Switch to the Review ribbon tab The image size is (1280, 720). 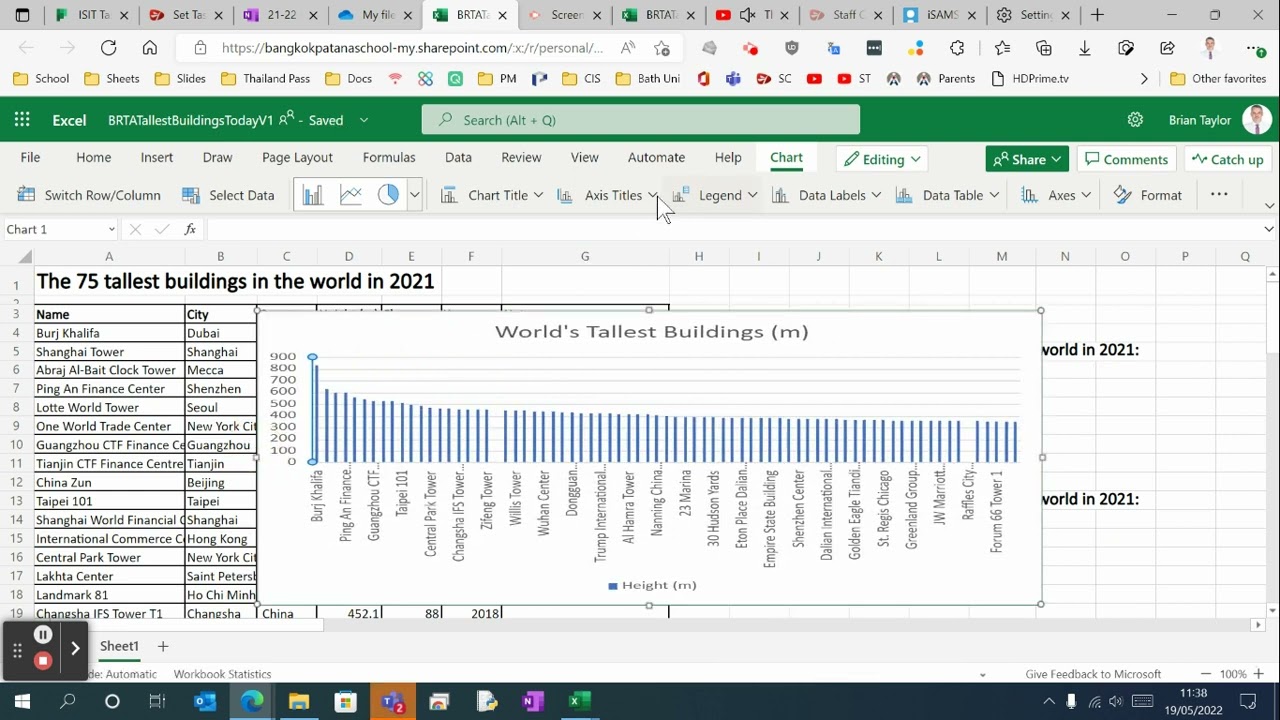point(521,157)
